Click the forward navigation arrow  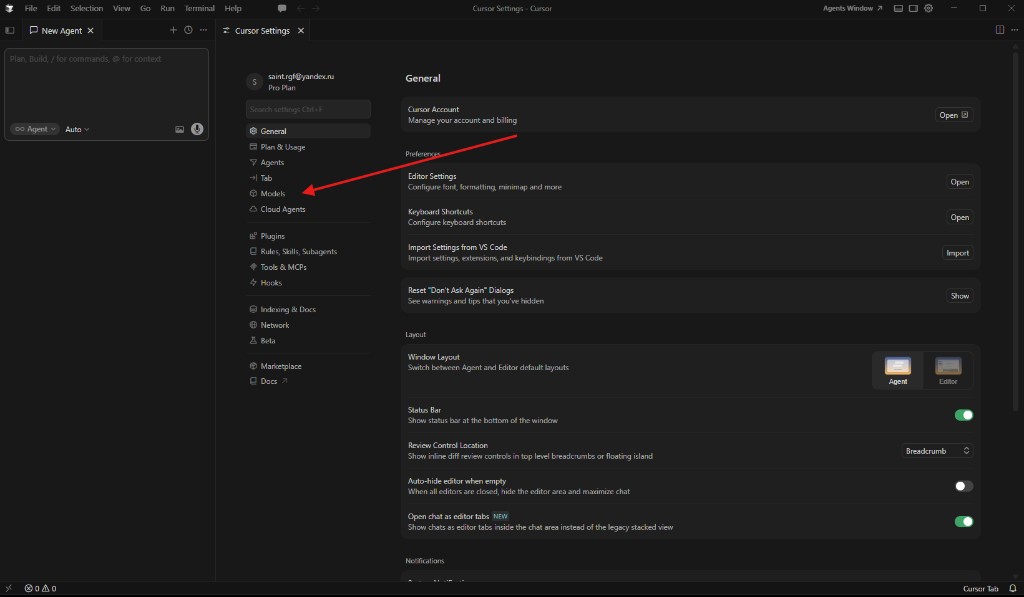click(x=316, y=8)
